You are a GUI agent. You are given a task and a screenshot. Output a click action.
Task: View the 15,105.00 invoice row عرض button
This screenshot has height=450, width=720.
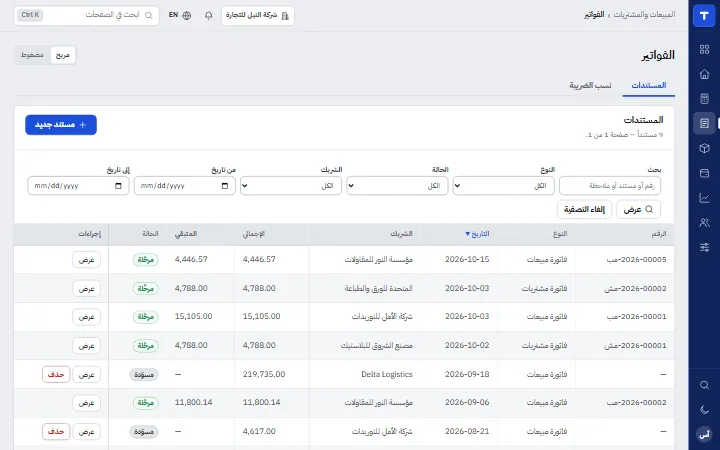coord(86,317)
